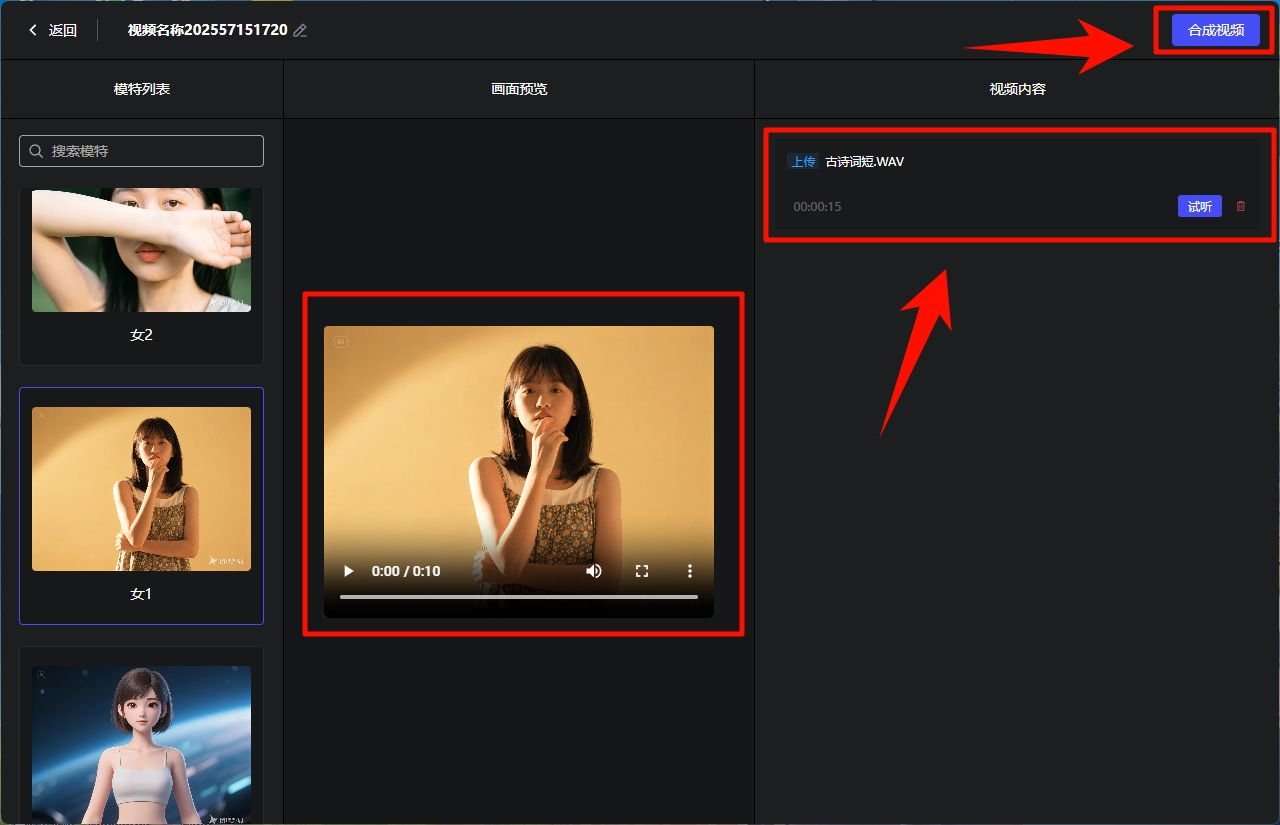The image size is (1280, 825).
Task: Click the magnifier icon in model search
Action: click(36, 151)
